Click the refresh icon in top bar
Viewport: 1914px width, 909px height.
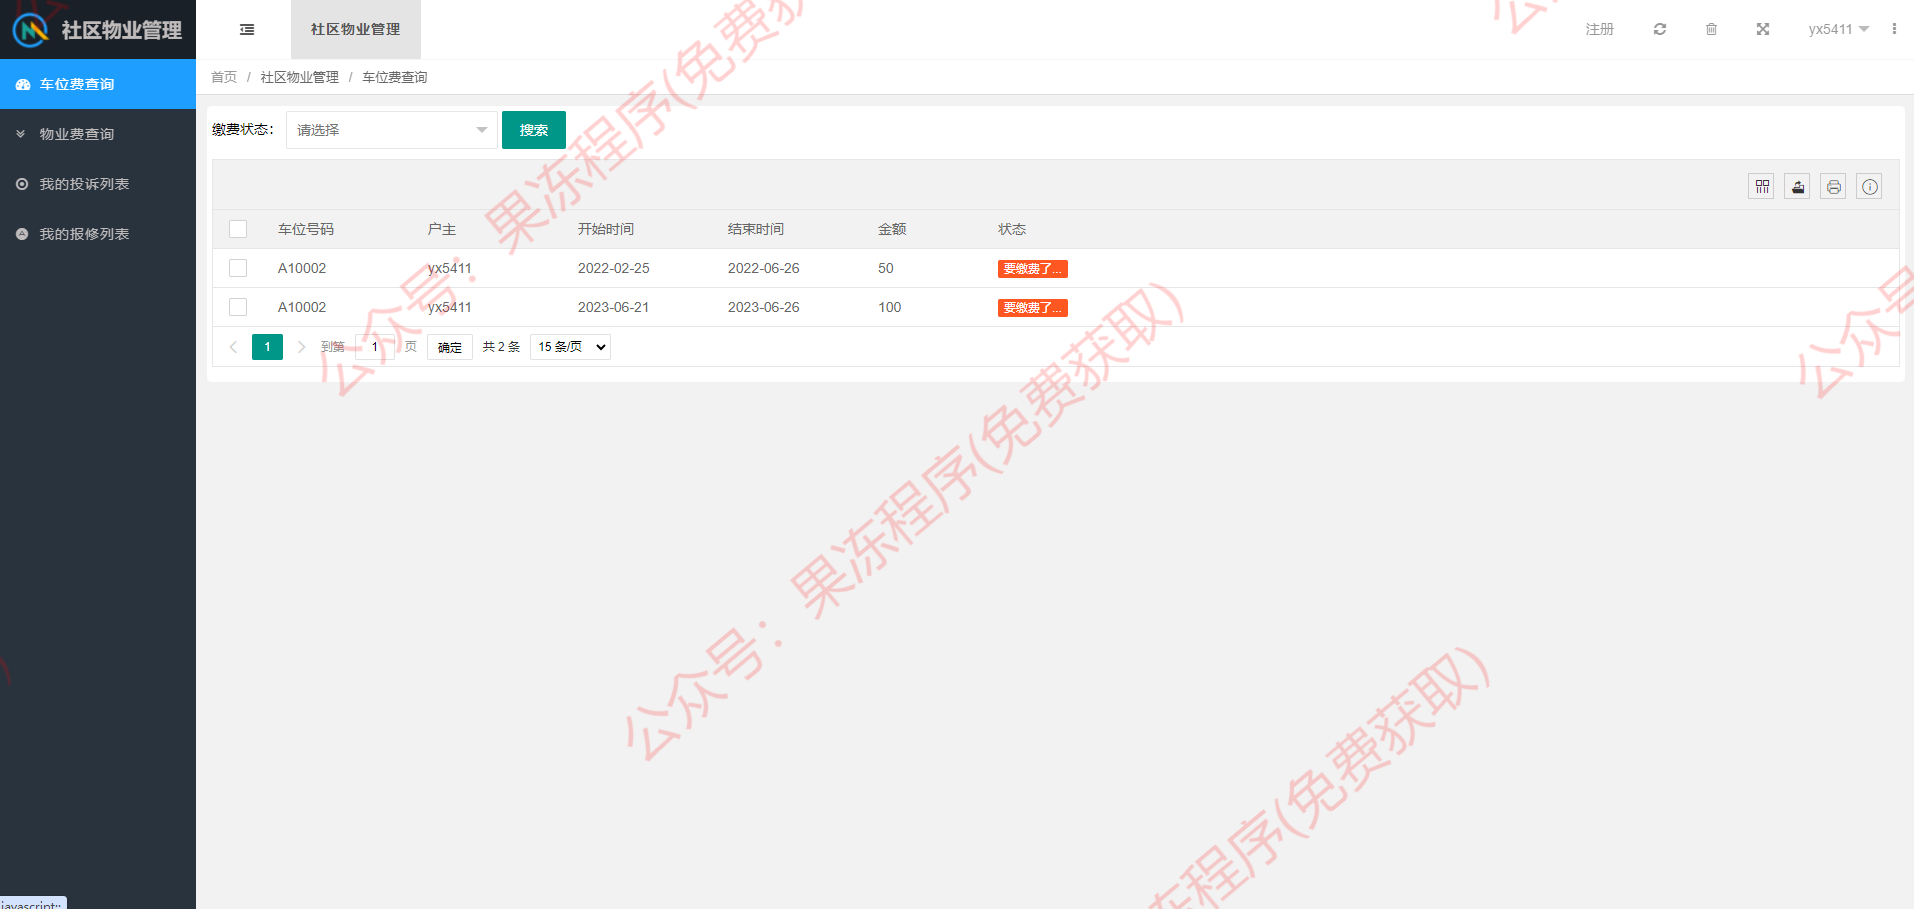pyautogui.click(x=1660, y=29)
